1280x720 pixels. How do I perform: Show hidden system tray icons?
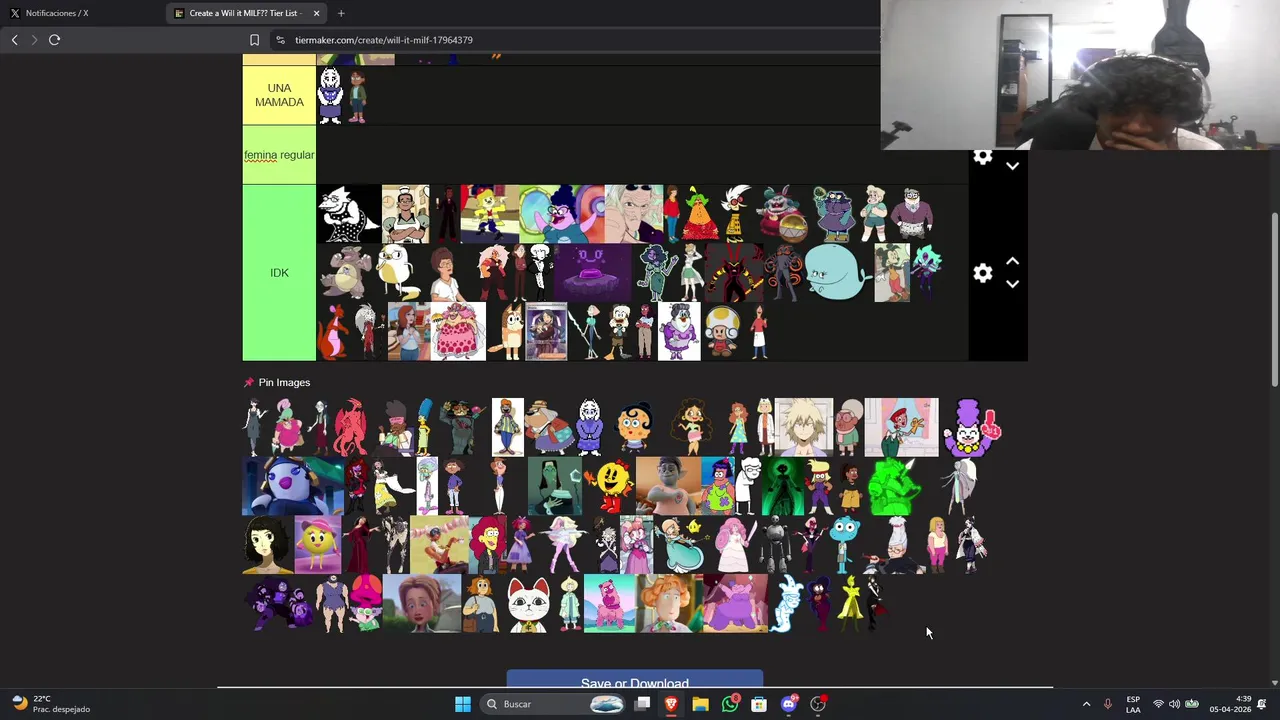pyautogui.click(x=1086, y=704)
